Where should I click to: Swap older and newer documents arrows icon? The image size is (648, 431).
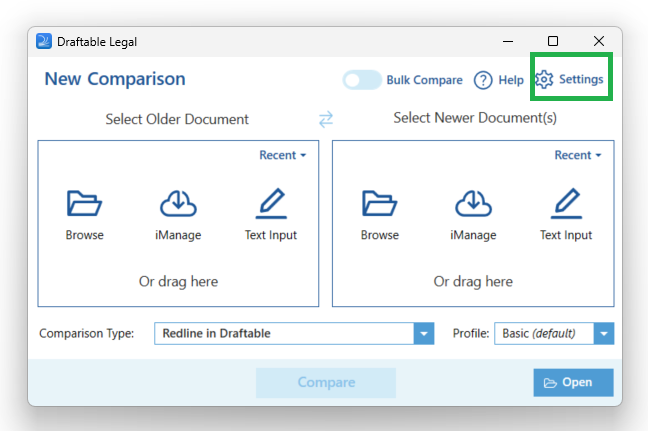(x=326, y=119)
